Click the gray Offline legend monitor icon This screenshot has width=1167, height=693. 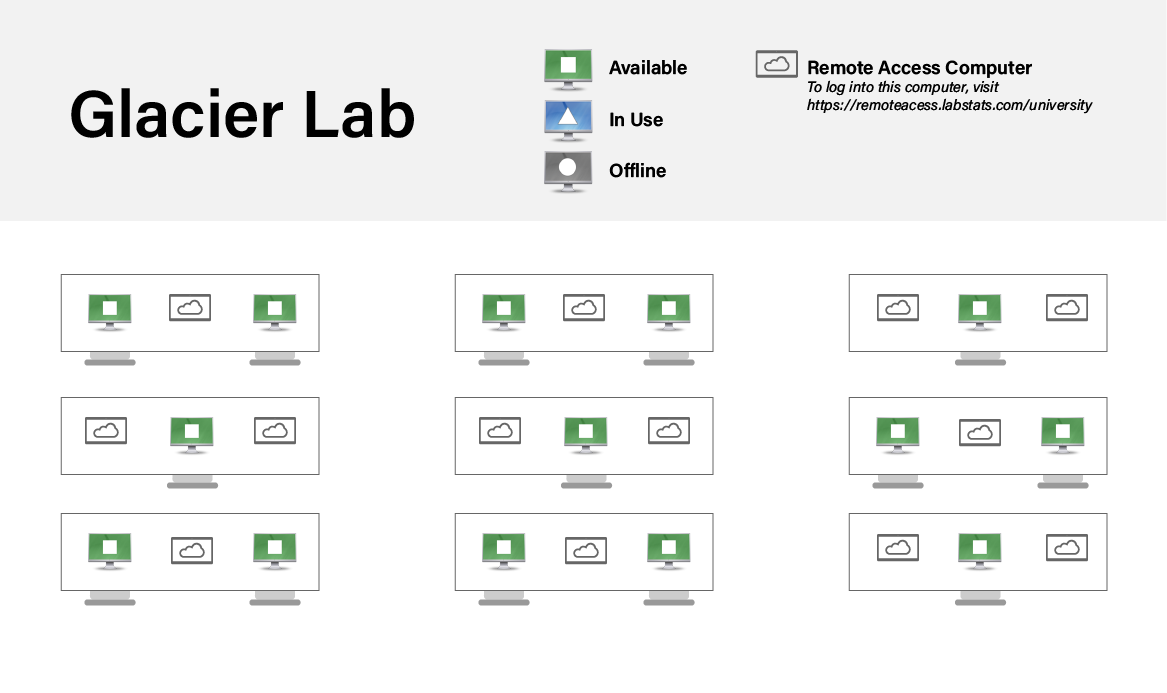568,172
